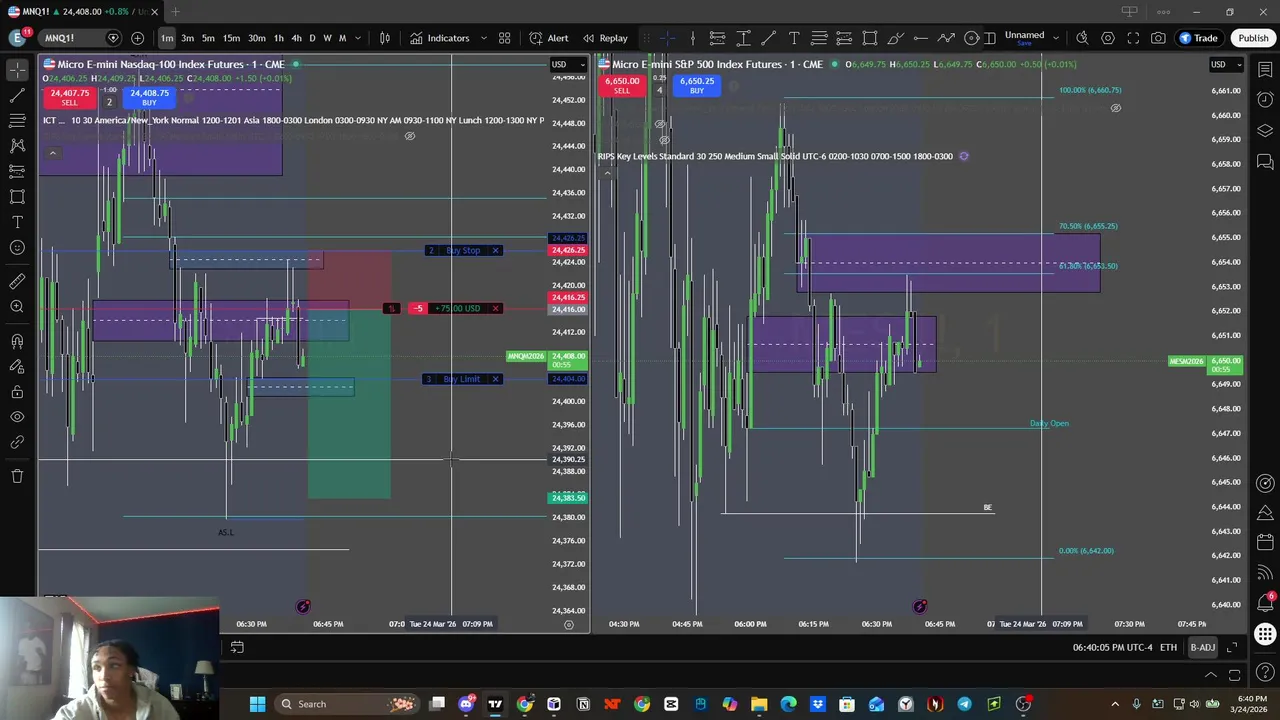Select the 1m timeframe
The width and height of the screenshot is (1280, 720).
pyautogui.click(x=167, y=38)
